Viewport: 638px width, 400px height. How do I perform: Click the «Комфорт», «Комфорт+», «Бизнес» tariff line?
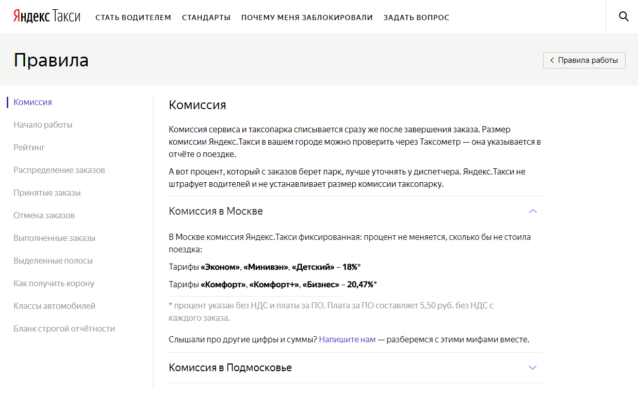click(x=273, y=285)
